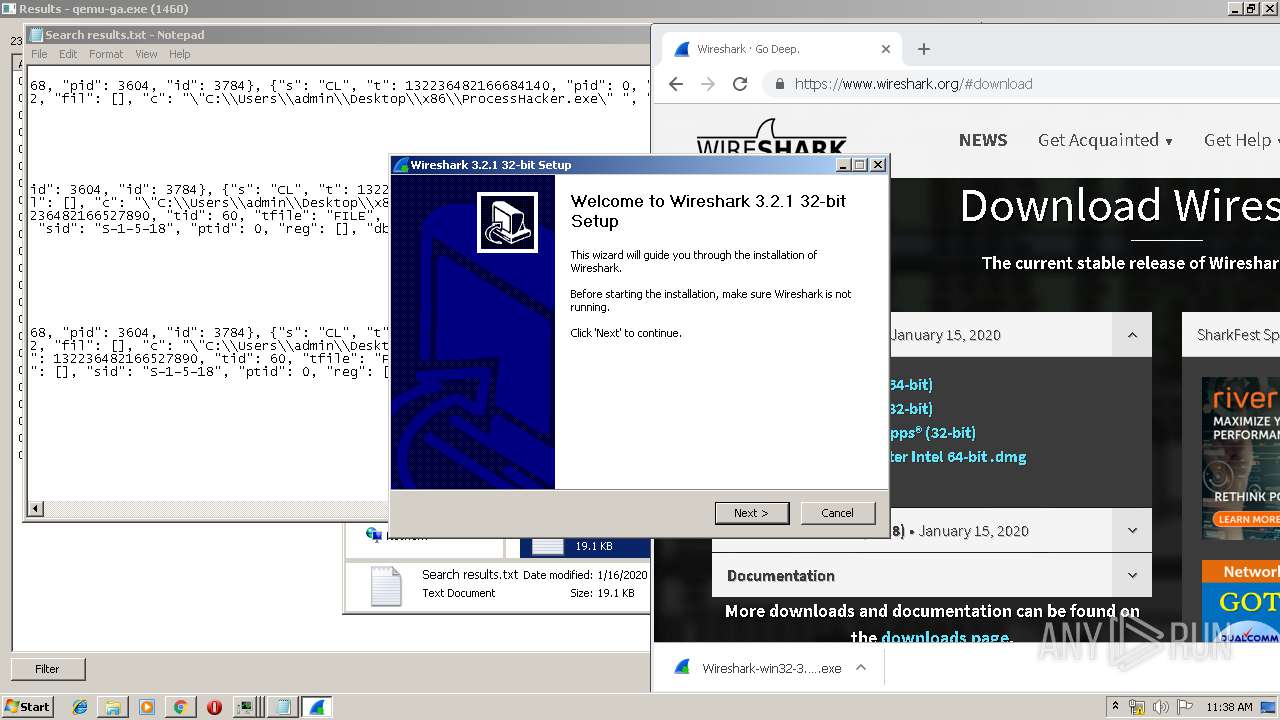1280x720 pixels.
Task: Click the Riverbed ad LEARN MORE button
Action: click(x=1247, y=519)
